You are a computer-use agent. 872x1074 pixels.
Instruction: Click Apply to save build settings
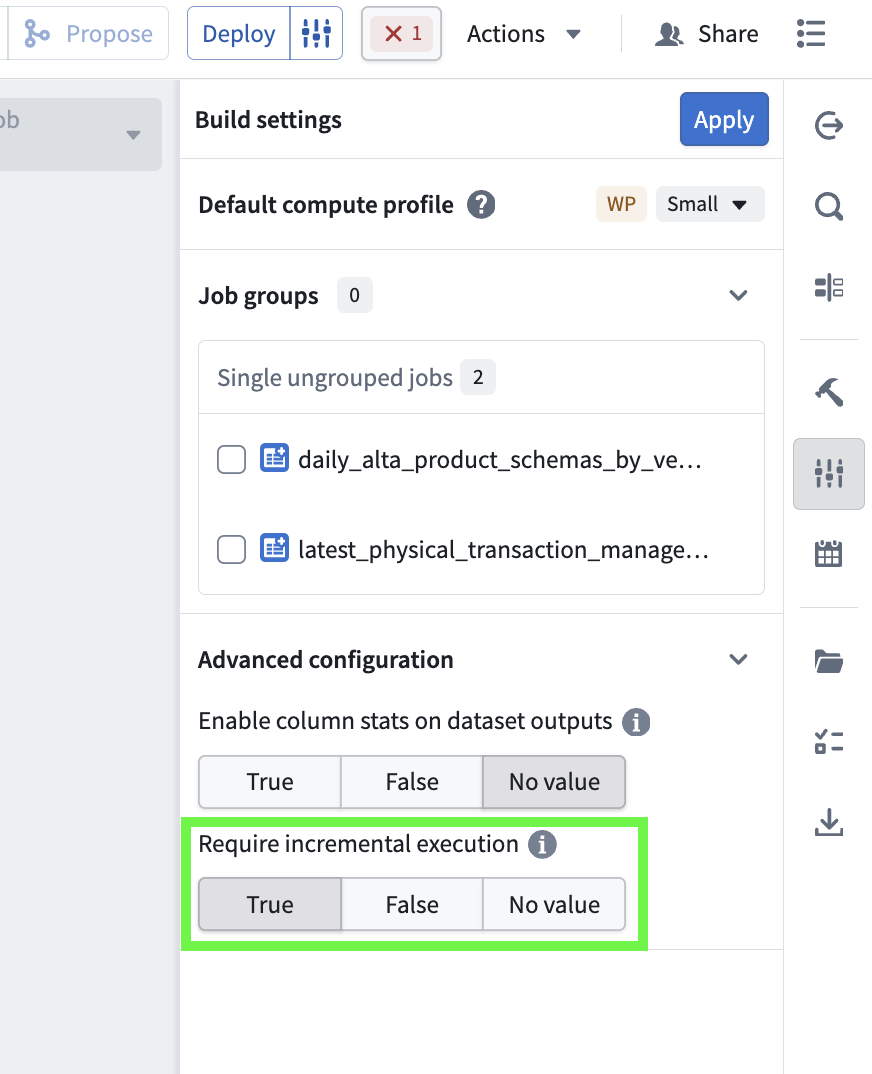[724, 119]
